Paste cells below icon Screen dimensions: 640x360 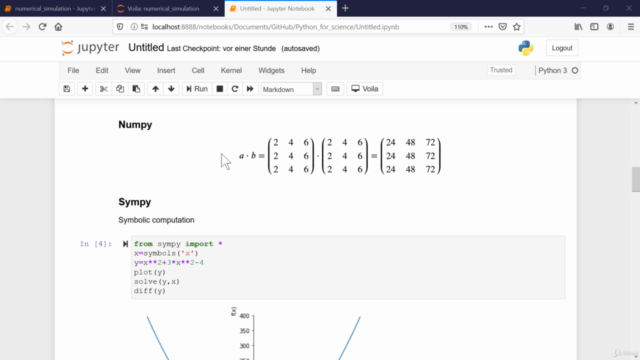pos(136,89)
